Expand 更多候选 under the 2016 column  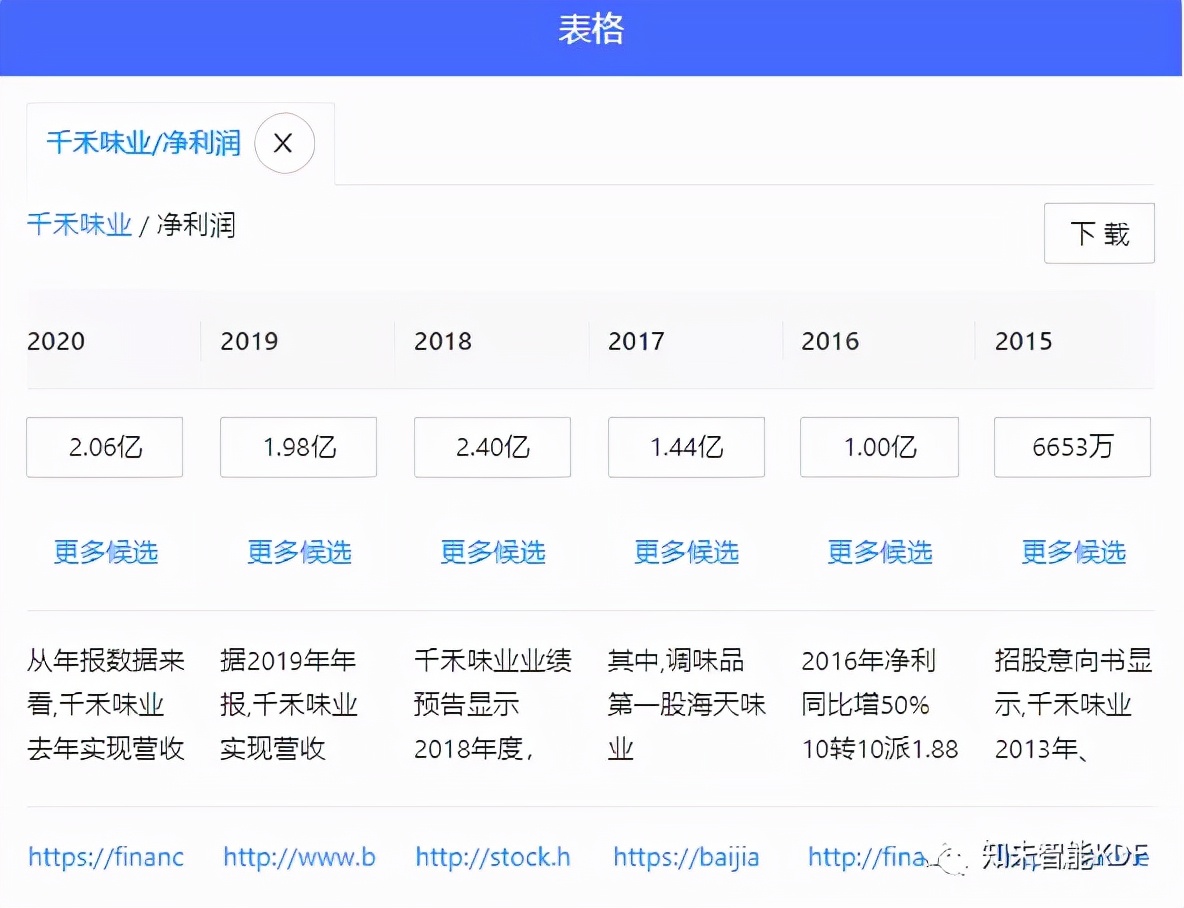pyautogui.click(x=879, y=551)
